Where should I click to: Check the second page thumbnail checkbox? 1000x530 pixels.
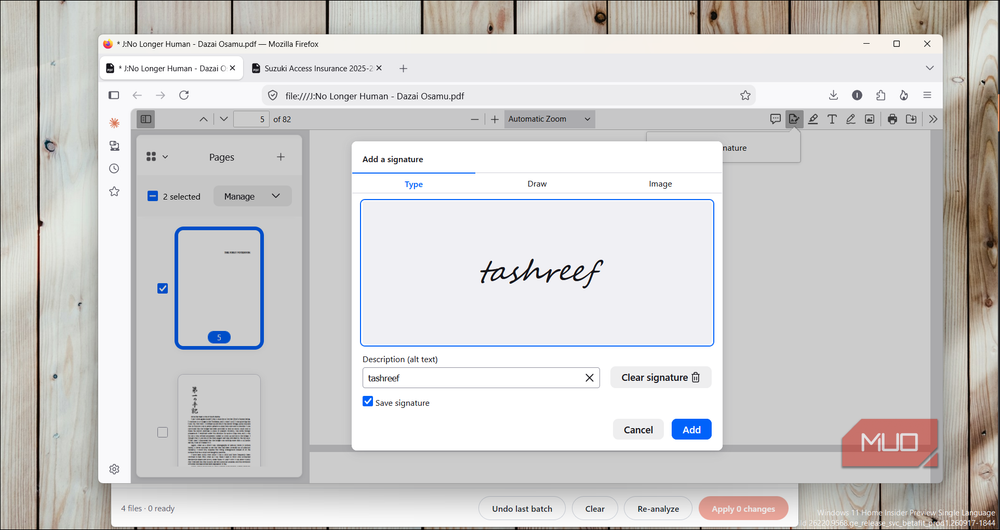163,432
